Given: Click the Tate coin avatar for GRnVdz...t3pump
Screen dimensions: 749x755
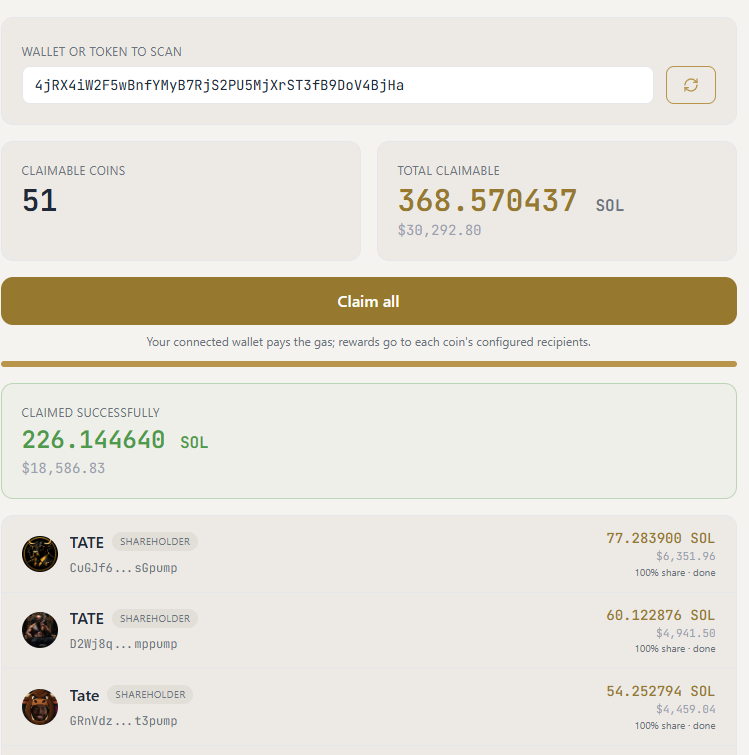Looking at the screenshot, I should (x=40, y=707).
